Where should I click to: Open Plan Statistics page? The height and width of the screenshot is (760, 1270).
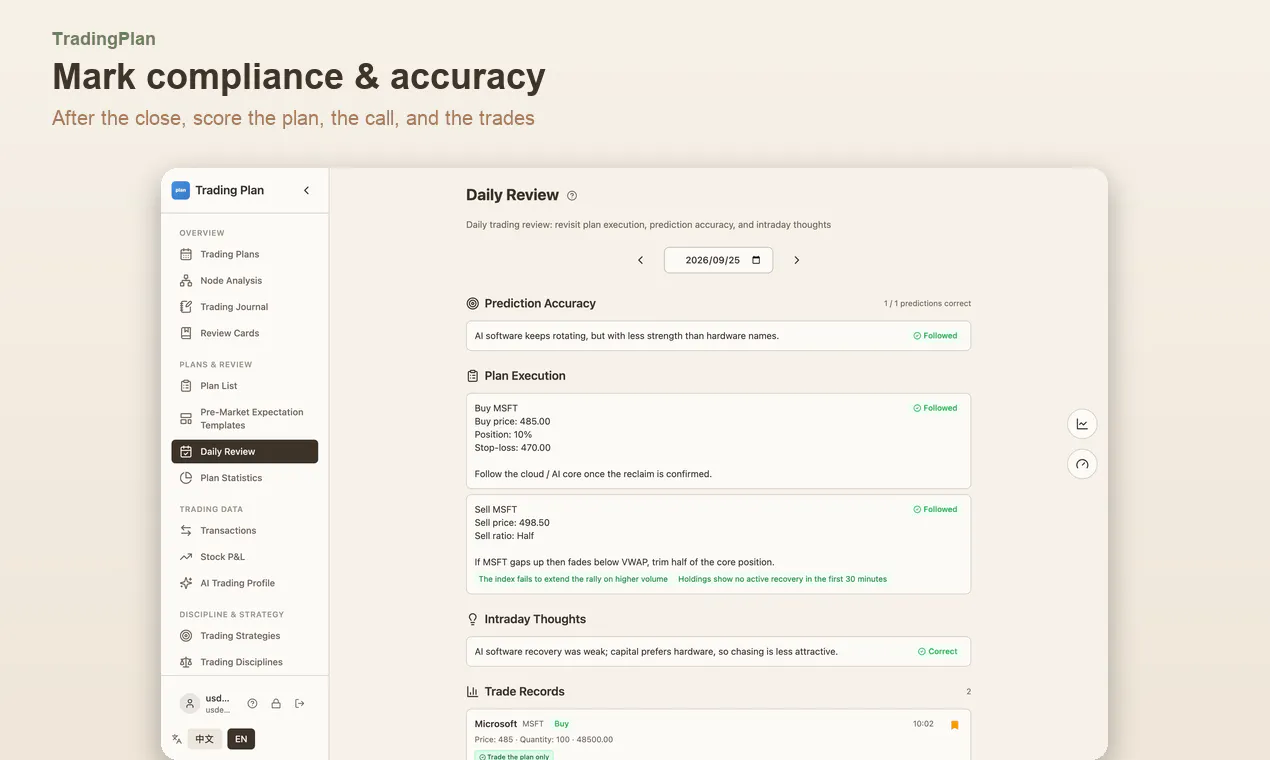(x=245, y=478)
